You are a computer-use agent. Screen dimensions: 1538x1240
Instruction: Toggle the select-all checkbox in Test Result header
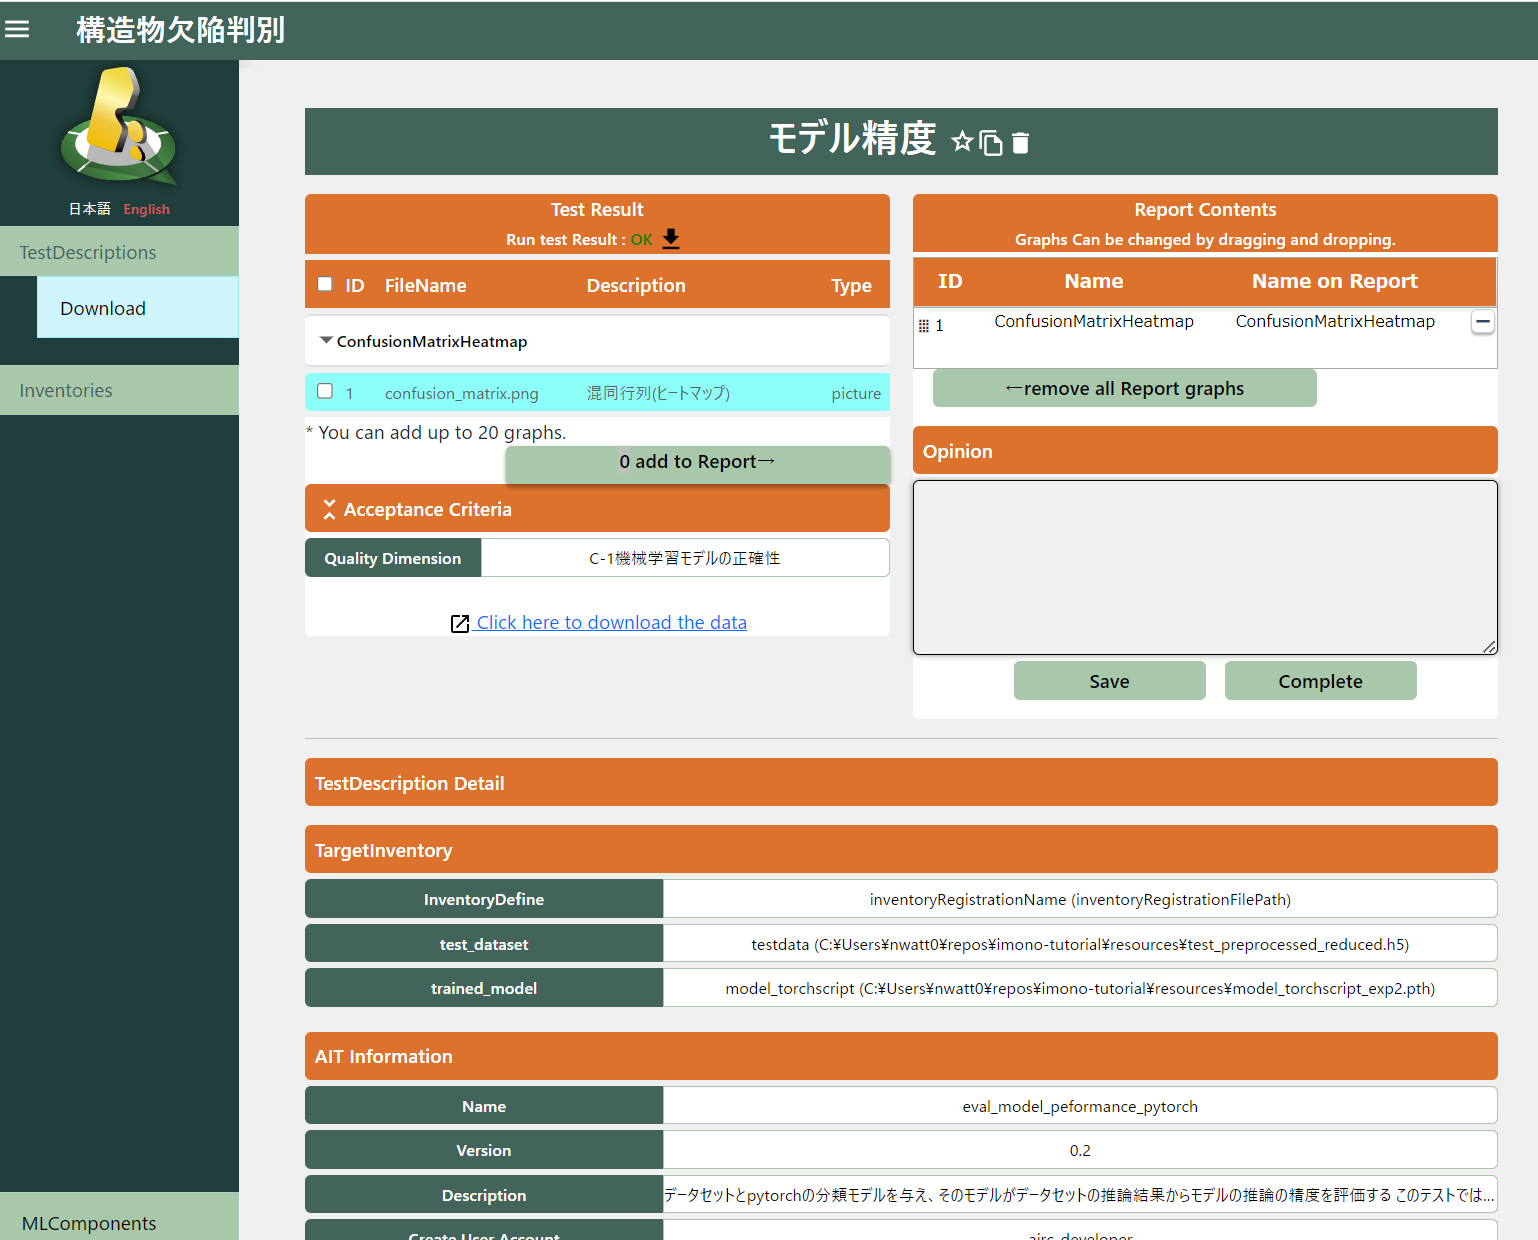pyautogui.click(x=325, y=284)
